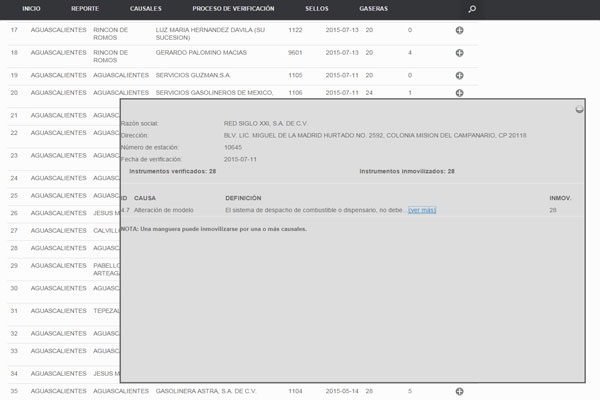Go to the REPORTE menu
Image resolution: width=600 pixels, height=400 pixels.
[85, 8]
